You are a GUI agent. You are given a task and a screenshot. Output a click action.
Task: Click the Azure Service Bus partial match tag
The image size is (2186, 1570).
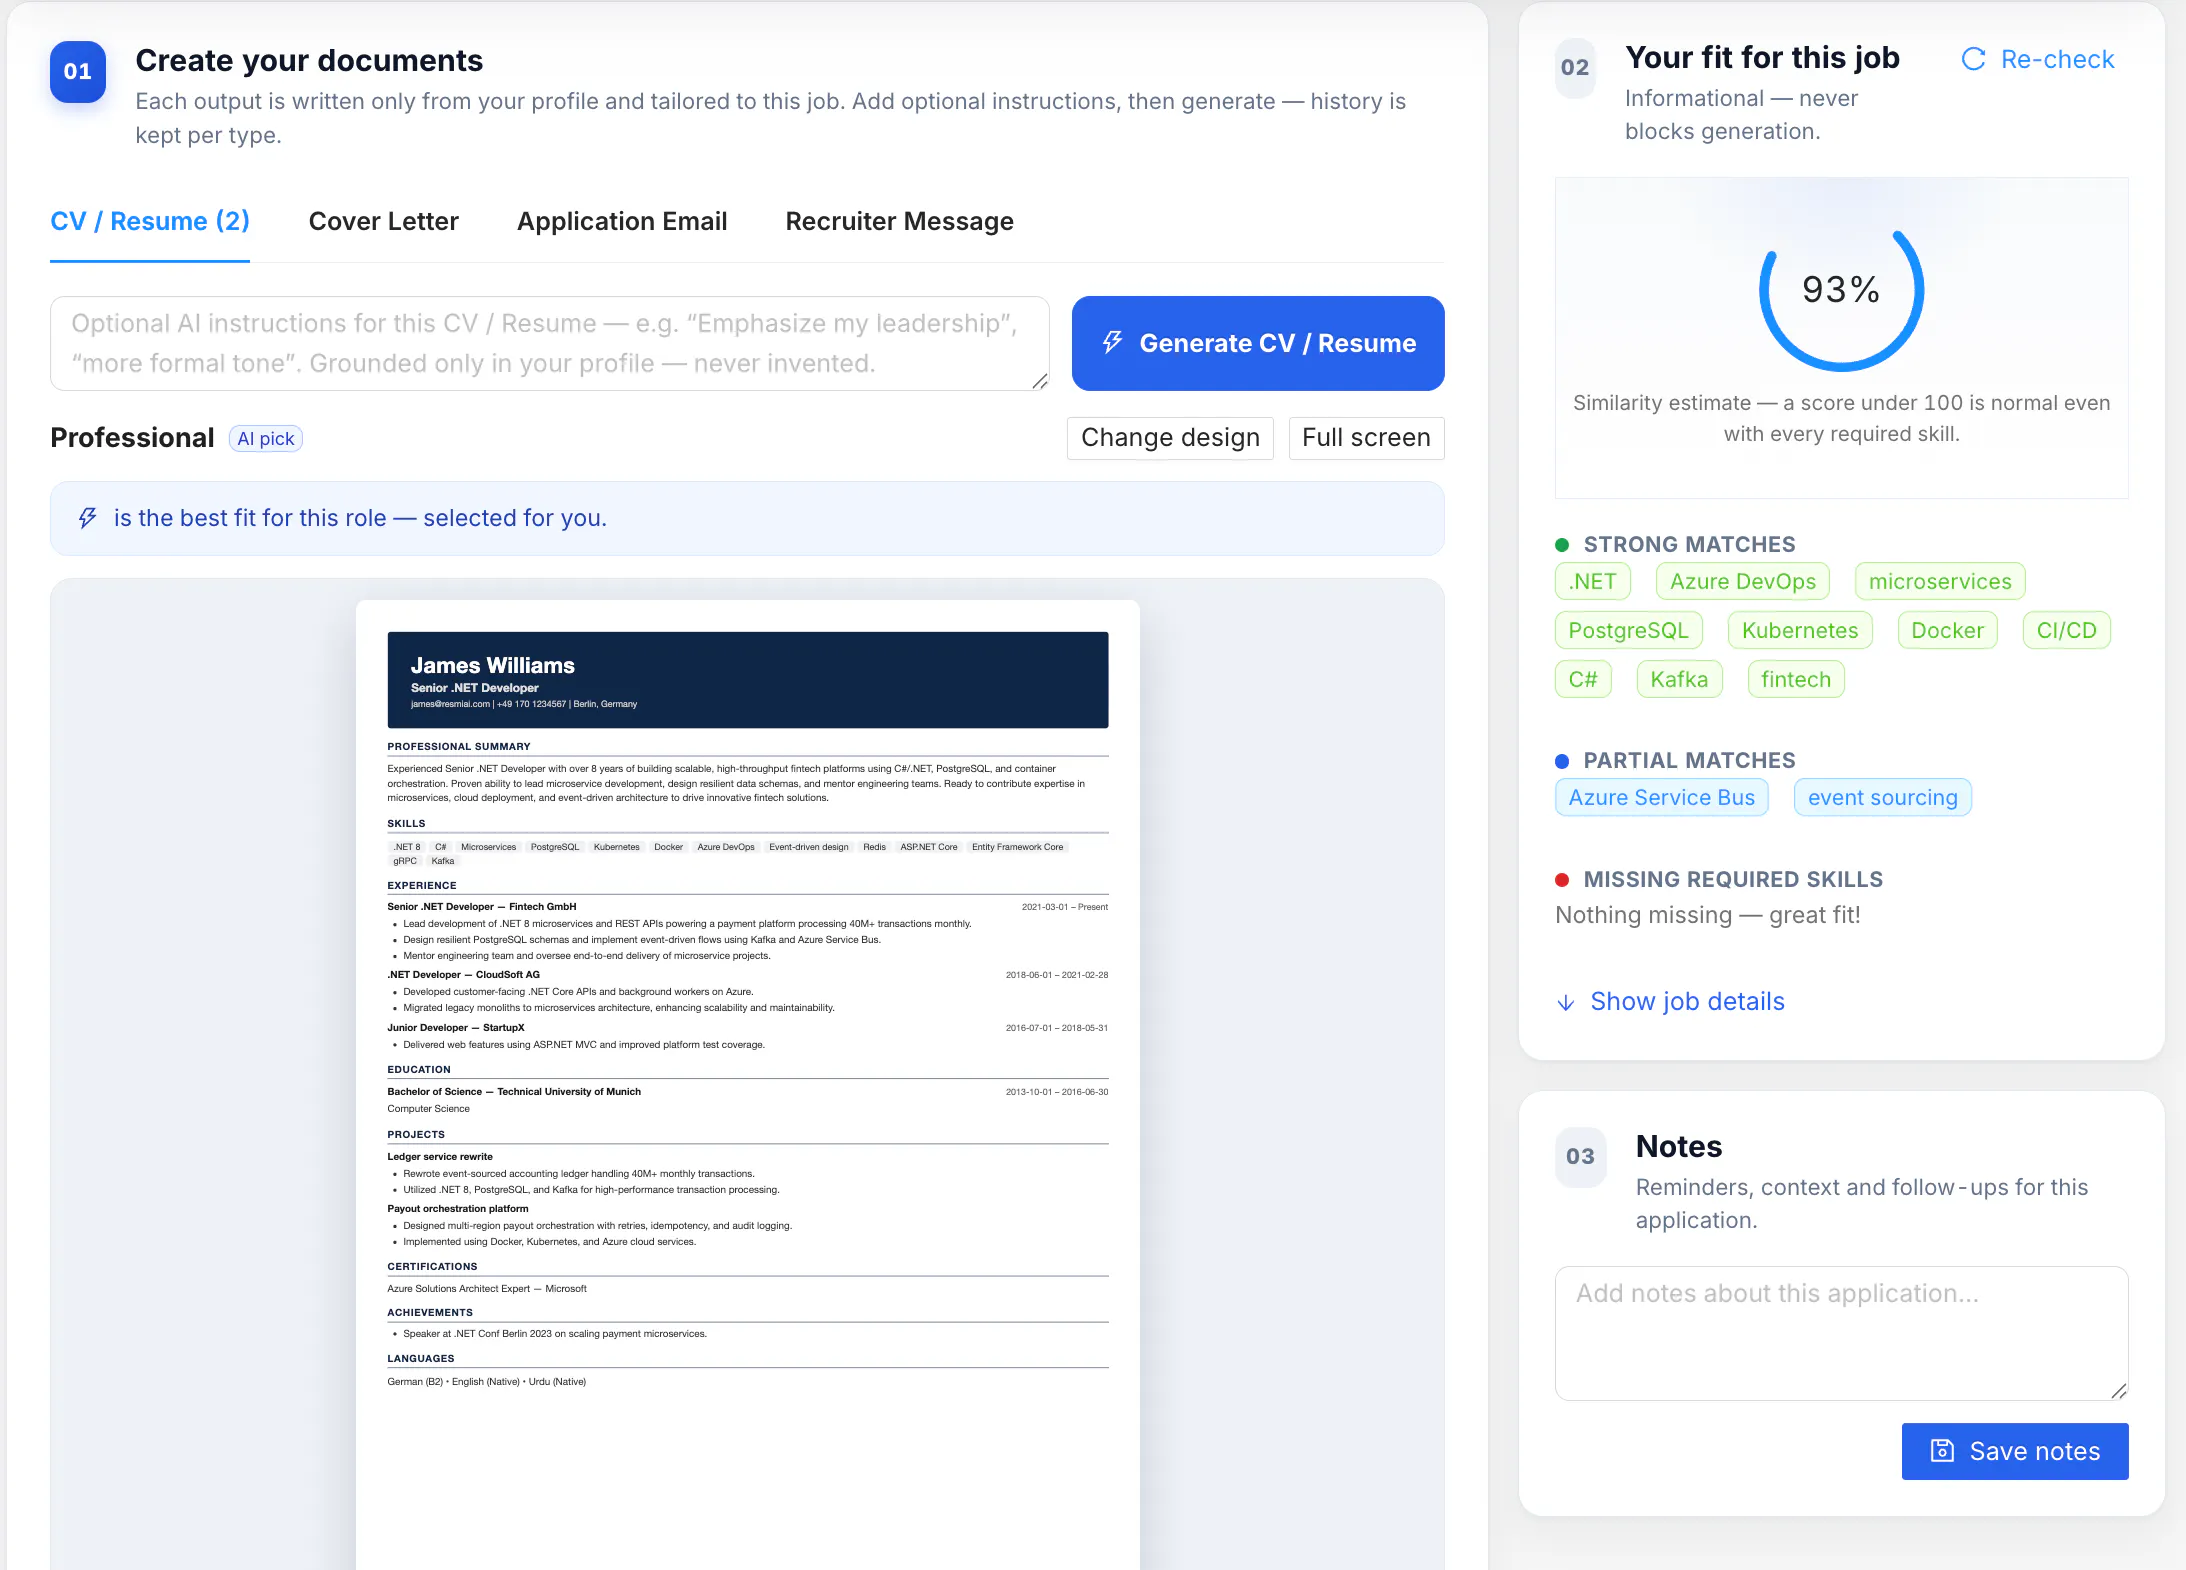click(x=1661, y=797)
